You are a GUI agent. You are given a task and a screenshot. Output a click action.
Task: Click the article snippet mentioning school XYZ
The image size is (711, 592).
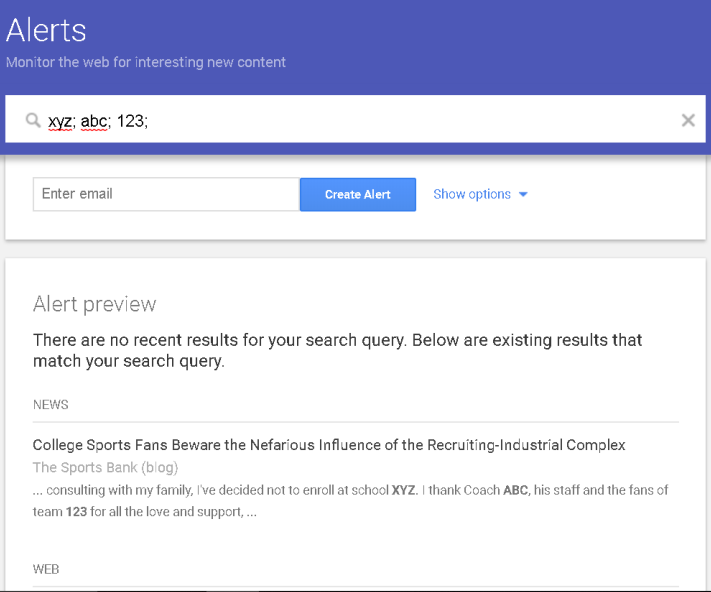pos(350,501)
